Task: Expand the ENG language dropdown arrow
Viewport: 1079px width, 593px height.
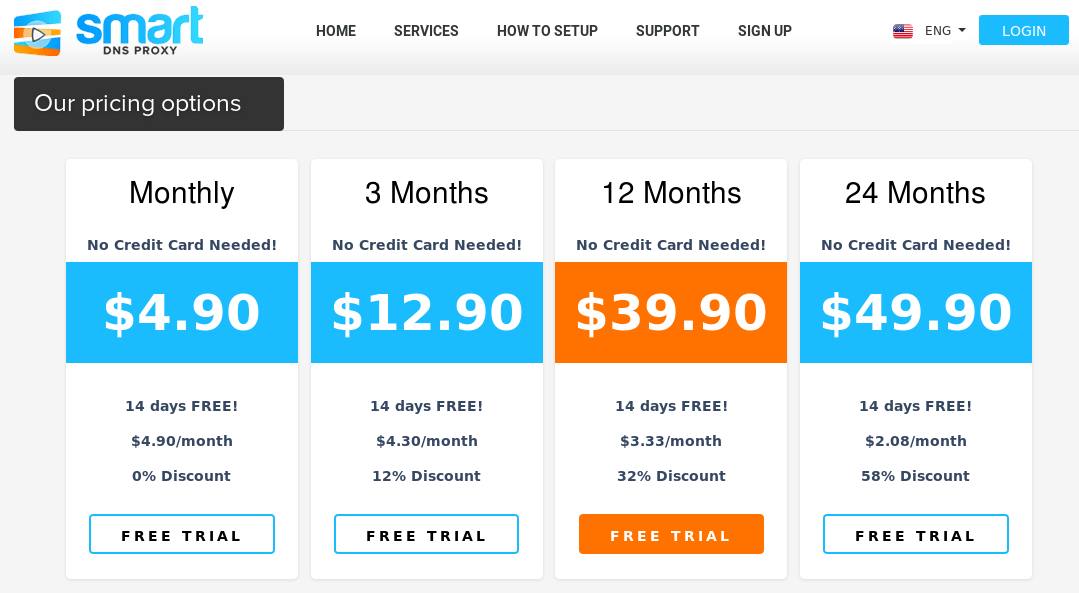Action: pyautogui.click(x=961, y=30)
